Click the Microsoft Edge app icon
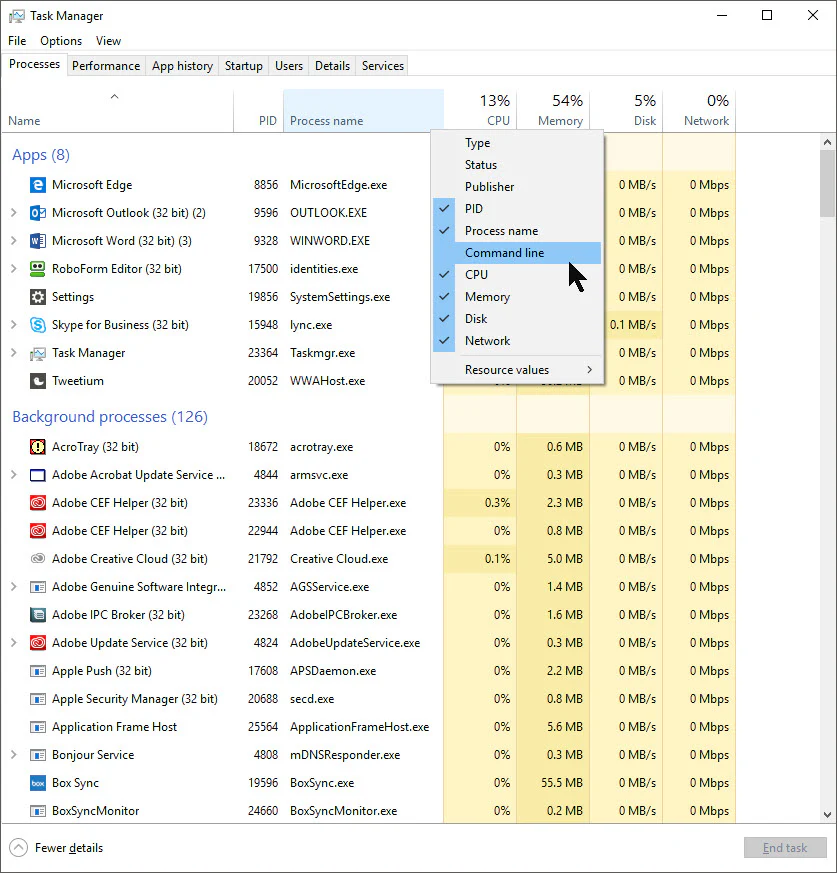The width and height of the screenshot is (837, 873). (x=37, y=185)
